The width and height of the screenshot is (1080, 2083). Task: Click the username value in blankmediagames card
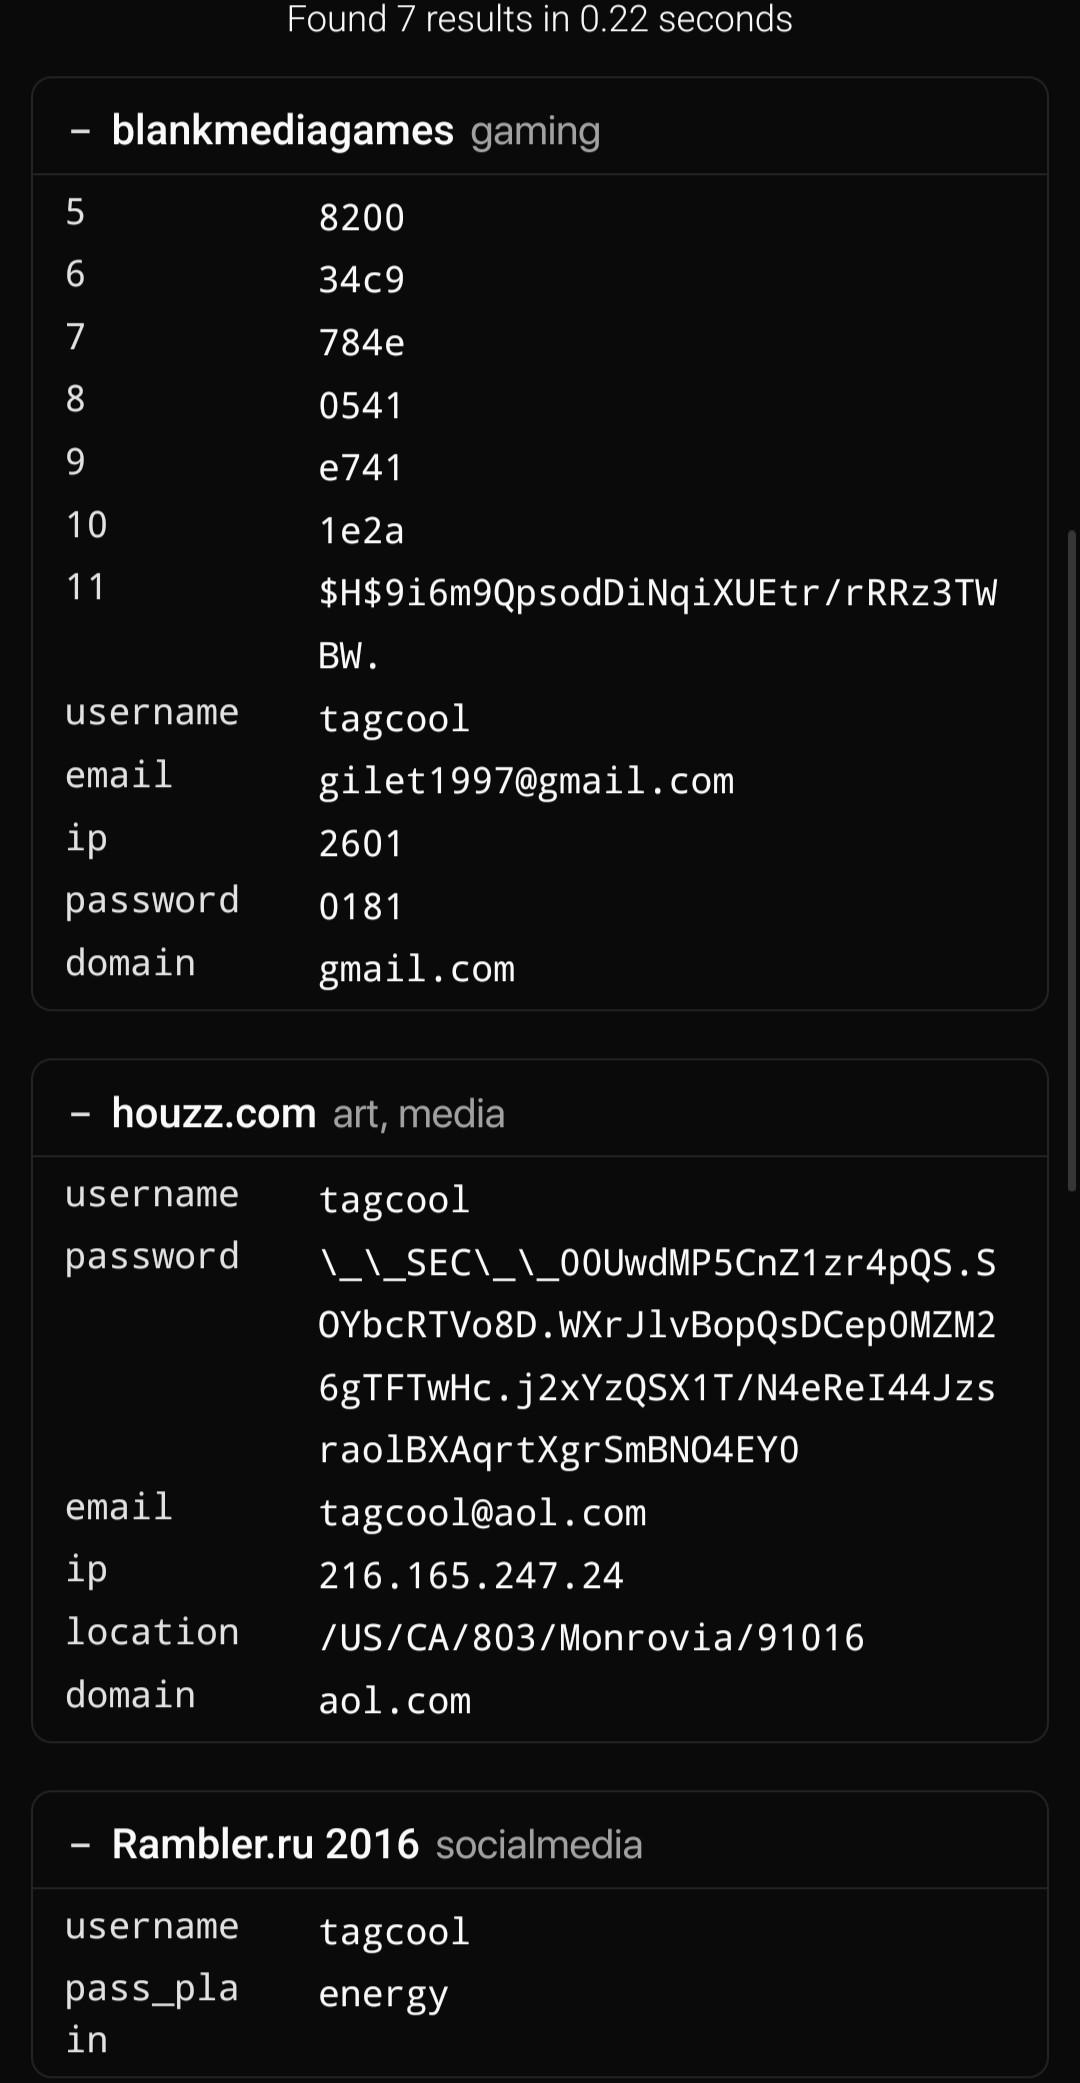(x=394, y=719)
